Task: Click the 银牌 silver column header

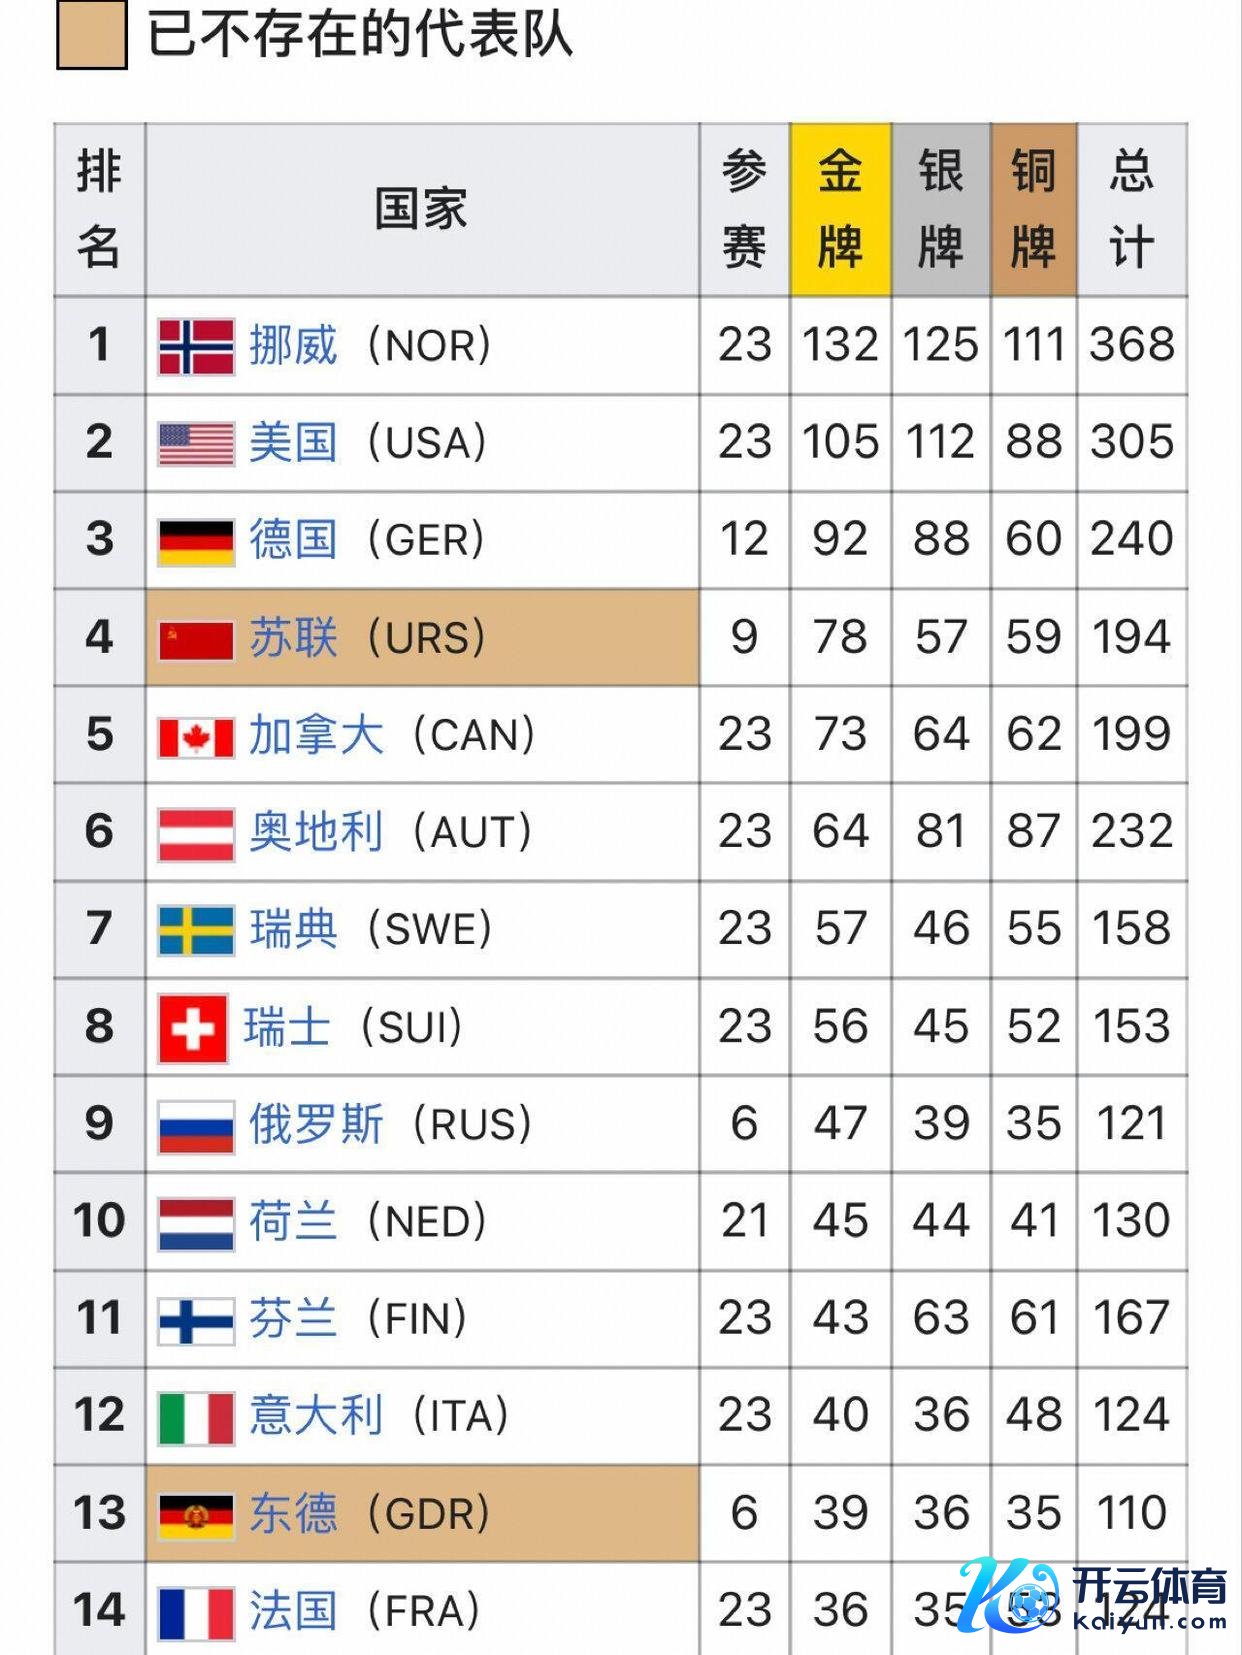Action: pos(940,209)
